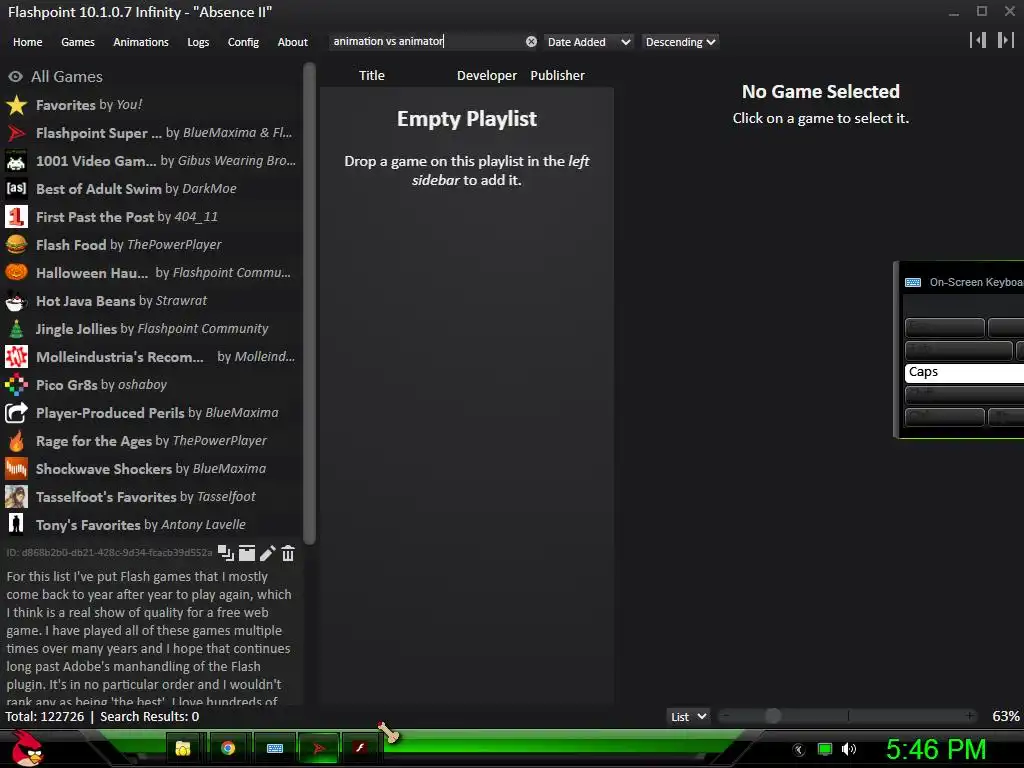This screenshot has width=1024, height=768.
Task: Click the 5:46 PM clock
Action: point(936,749)
